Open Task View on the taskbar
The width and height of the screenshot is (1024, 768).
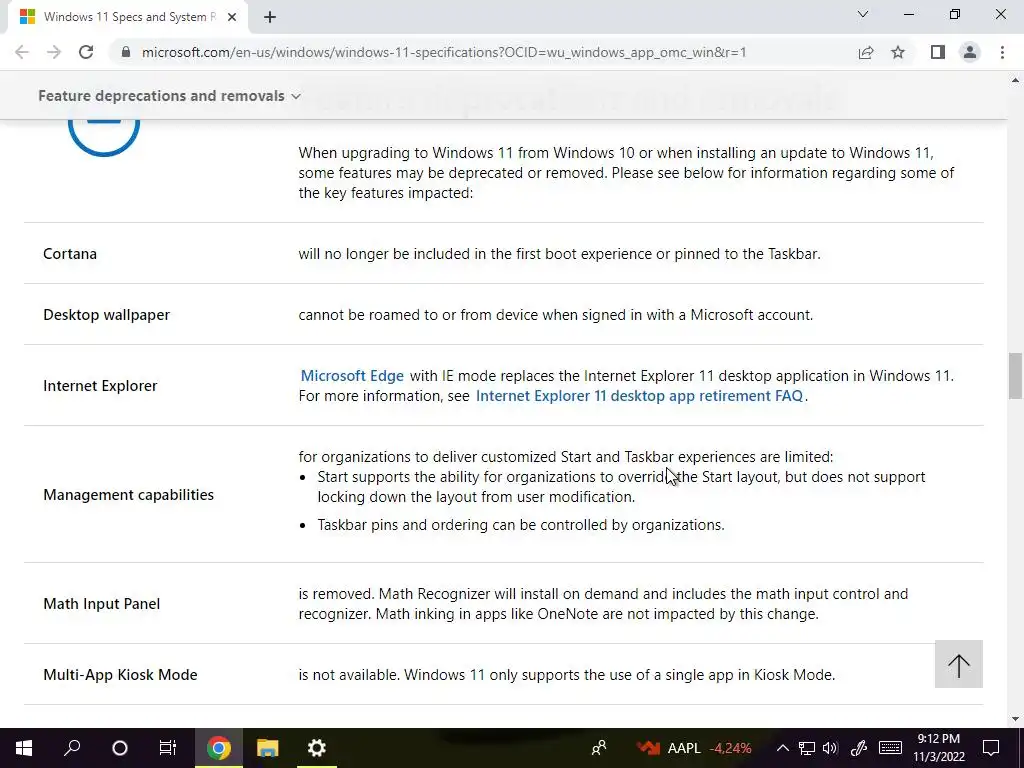168,748
